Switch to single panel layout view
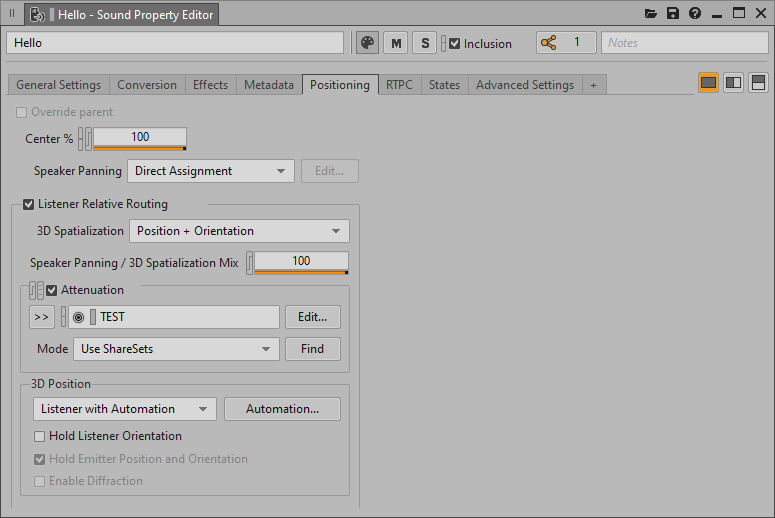Image resolution: width=775 pixels, height=518 pixels. pyautogui.click(x=708, y=83)
